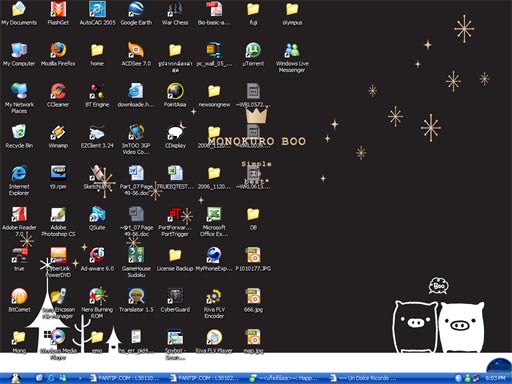Click the system tray clock
Viewport: 512px width, 384px height.
tap(495, 378)
